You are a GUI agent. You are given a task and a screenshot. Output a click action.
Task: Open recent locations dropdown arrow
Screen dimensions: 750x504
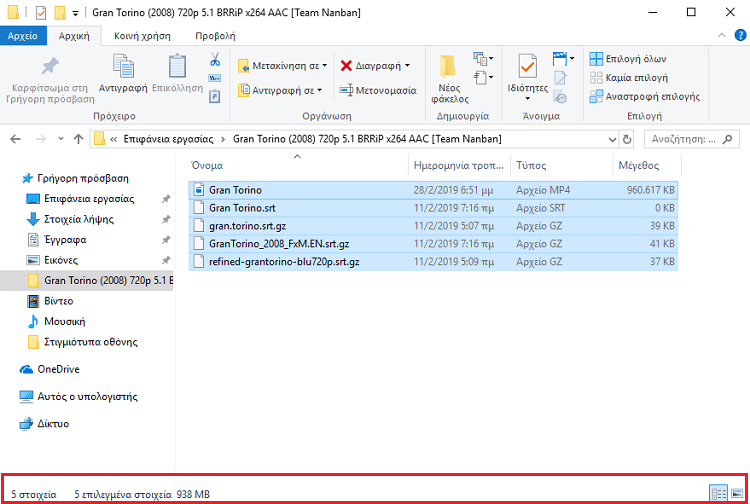[61, 139]
